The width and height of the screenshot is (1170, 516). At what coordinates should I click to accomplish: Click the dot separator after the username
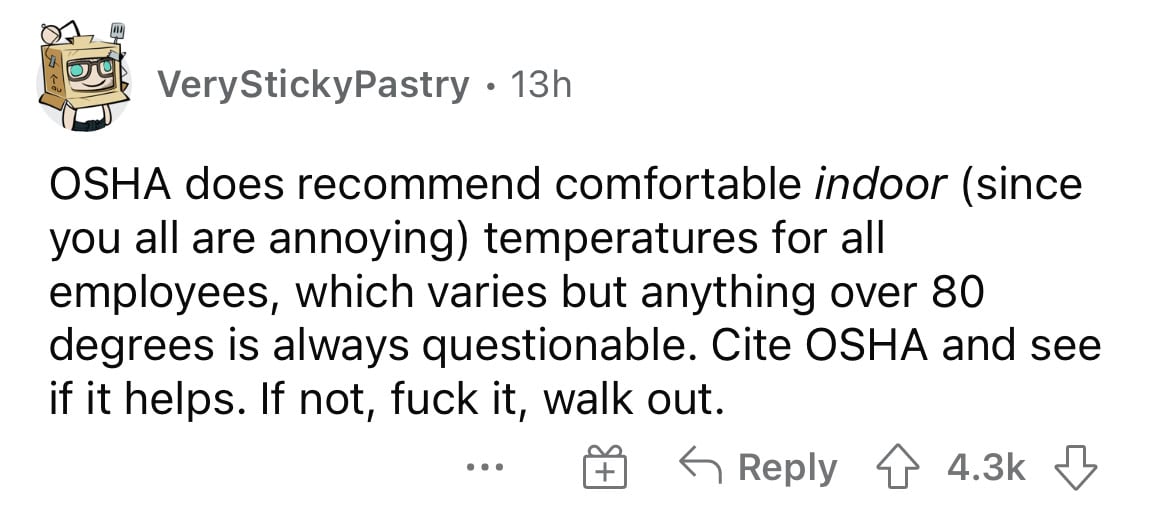489,88
